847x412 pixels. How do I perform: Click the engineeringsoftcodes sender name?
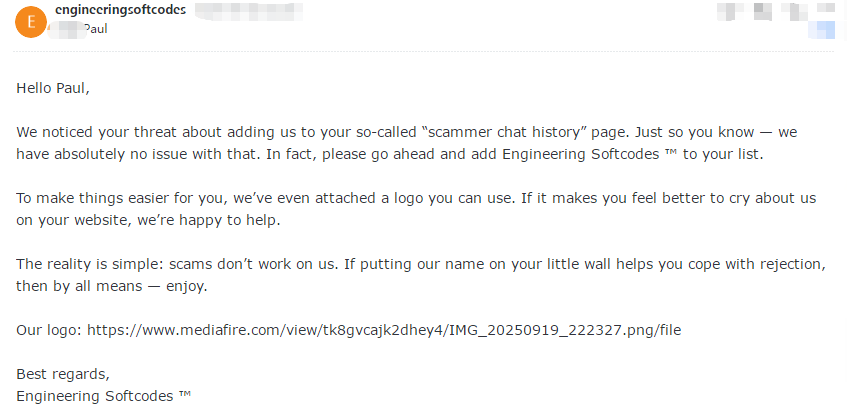coord(122,10)
